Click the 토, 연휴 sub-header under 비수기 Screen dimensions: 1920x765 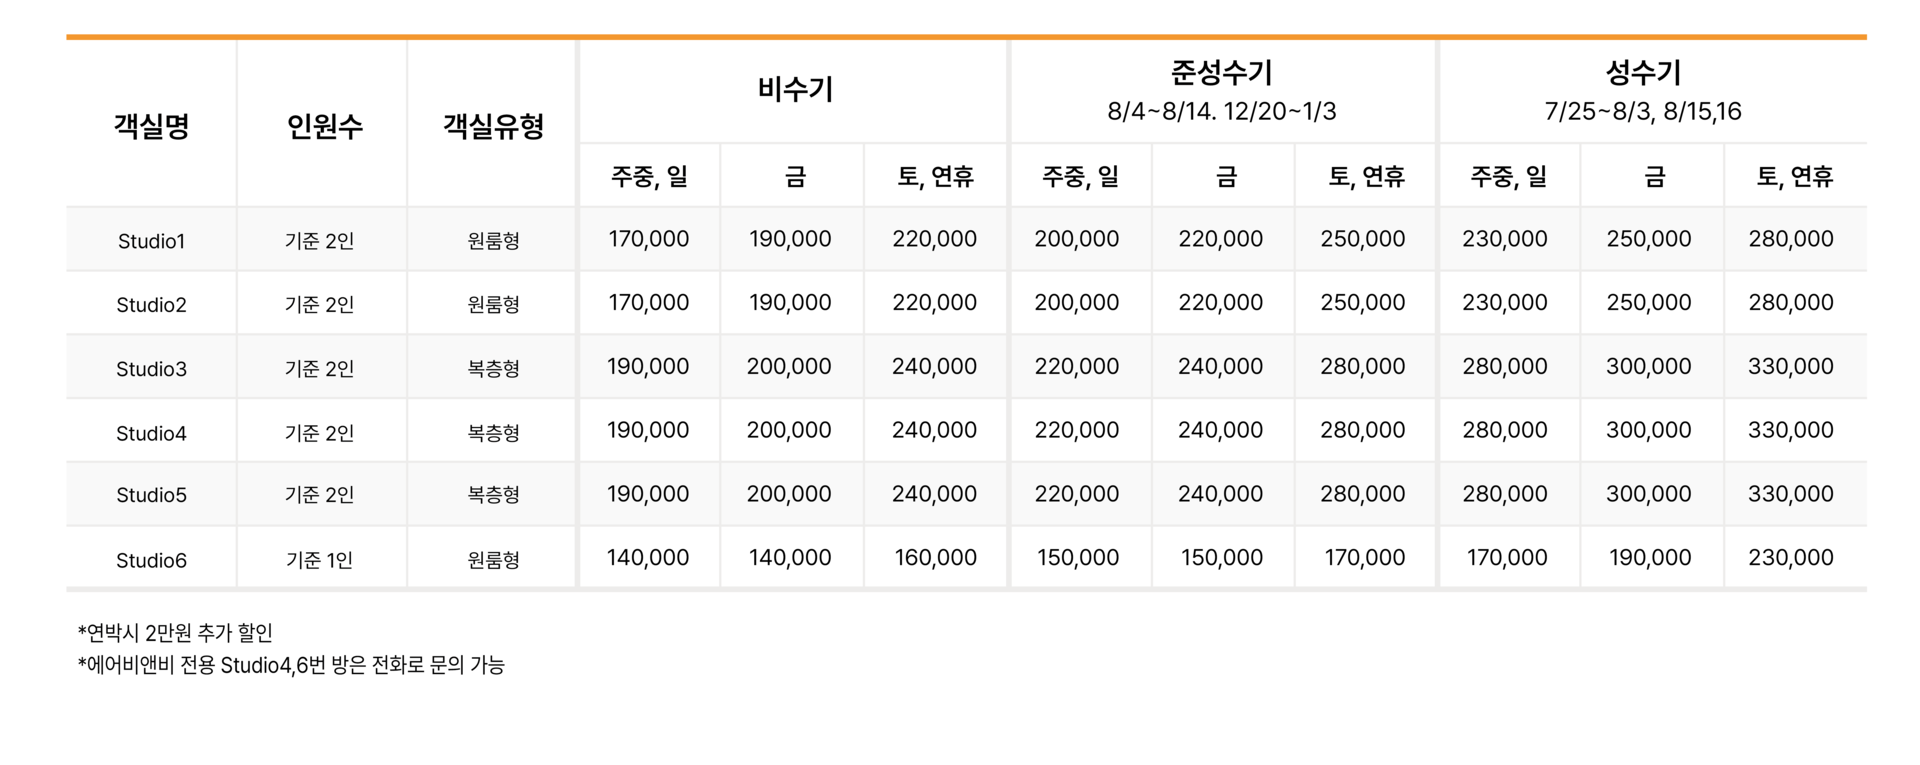click(x=935, y=177)
